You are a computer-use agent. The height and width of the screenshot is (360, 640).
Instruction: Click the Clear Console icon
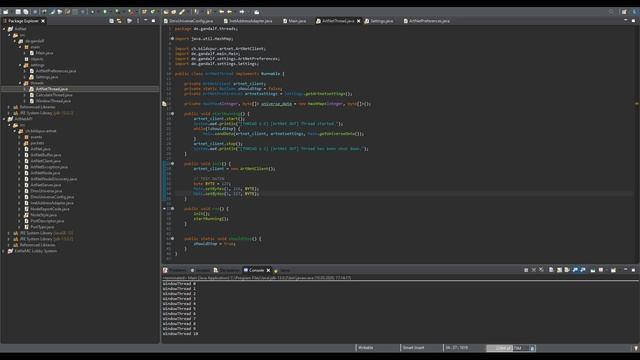(551, 270)
